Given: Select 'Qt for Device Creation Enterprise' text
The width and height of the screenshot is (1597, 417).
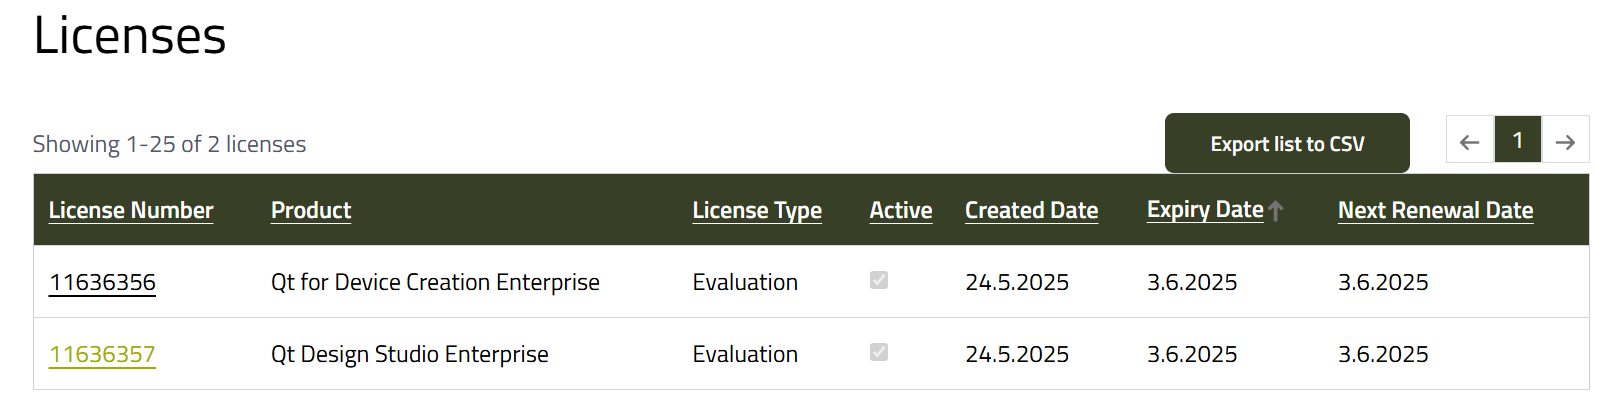Looking at the screenshot, I should coord(435,282).
